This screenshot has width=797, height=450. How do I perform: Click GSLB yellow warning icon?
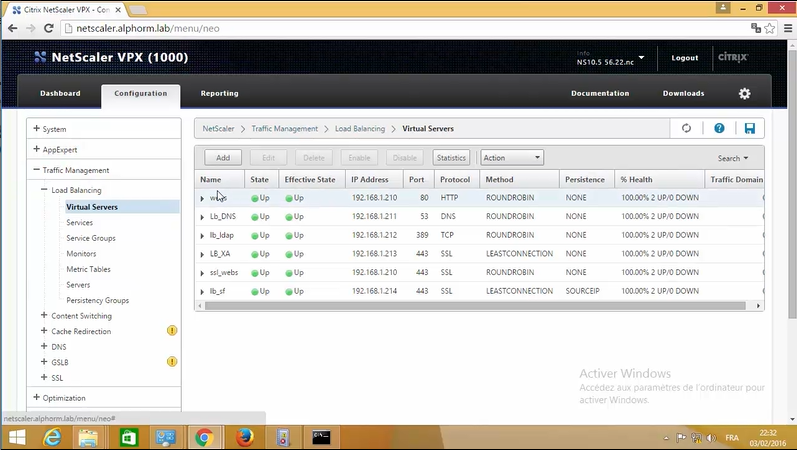click(172, 362)
